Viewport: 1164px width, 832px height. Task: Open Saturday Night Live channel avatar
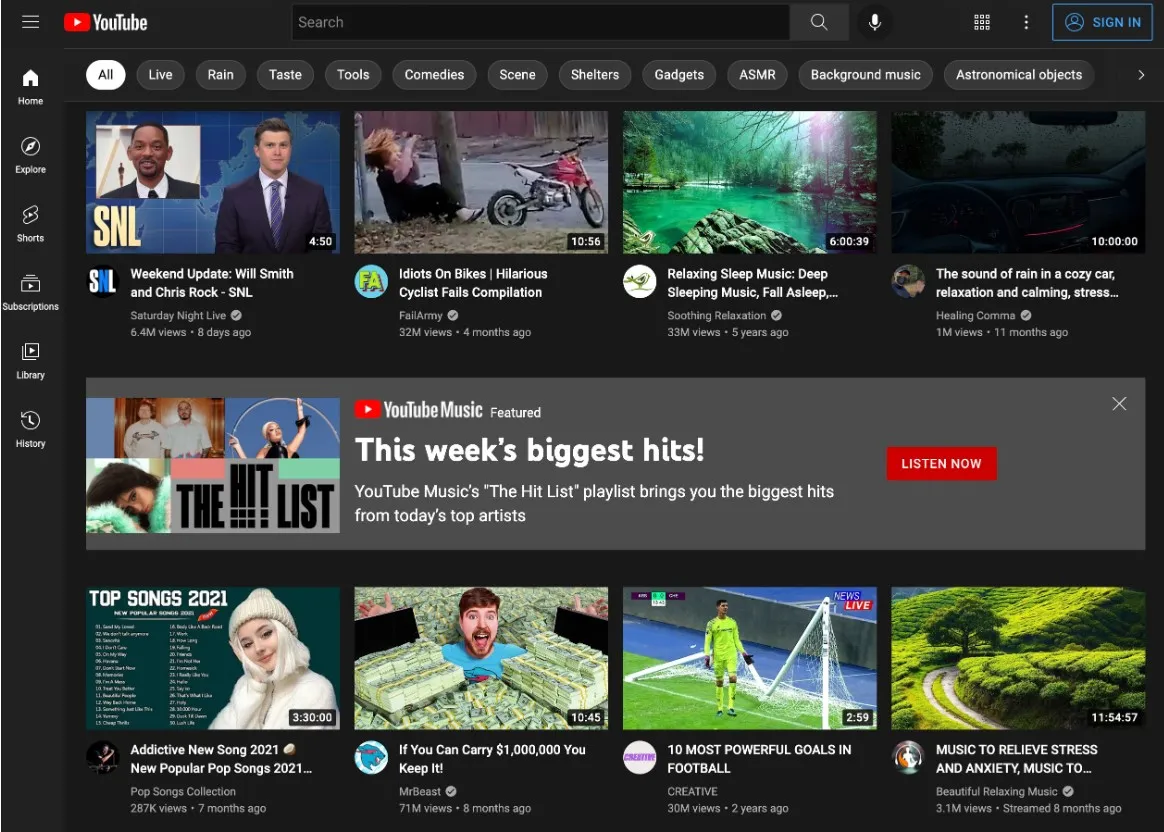(103, 282)
